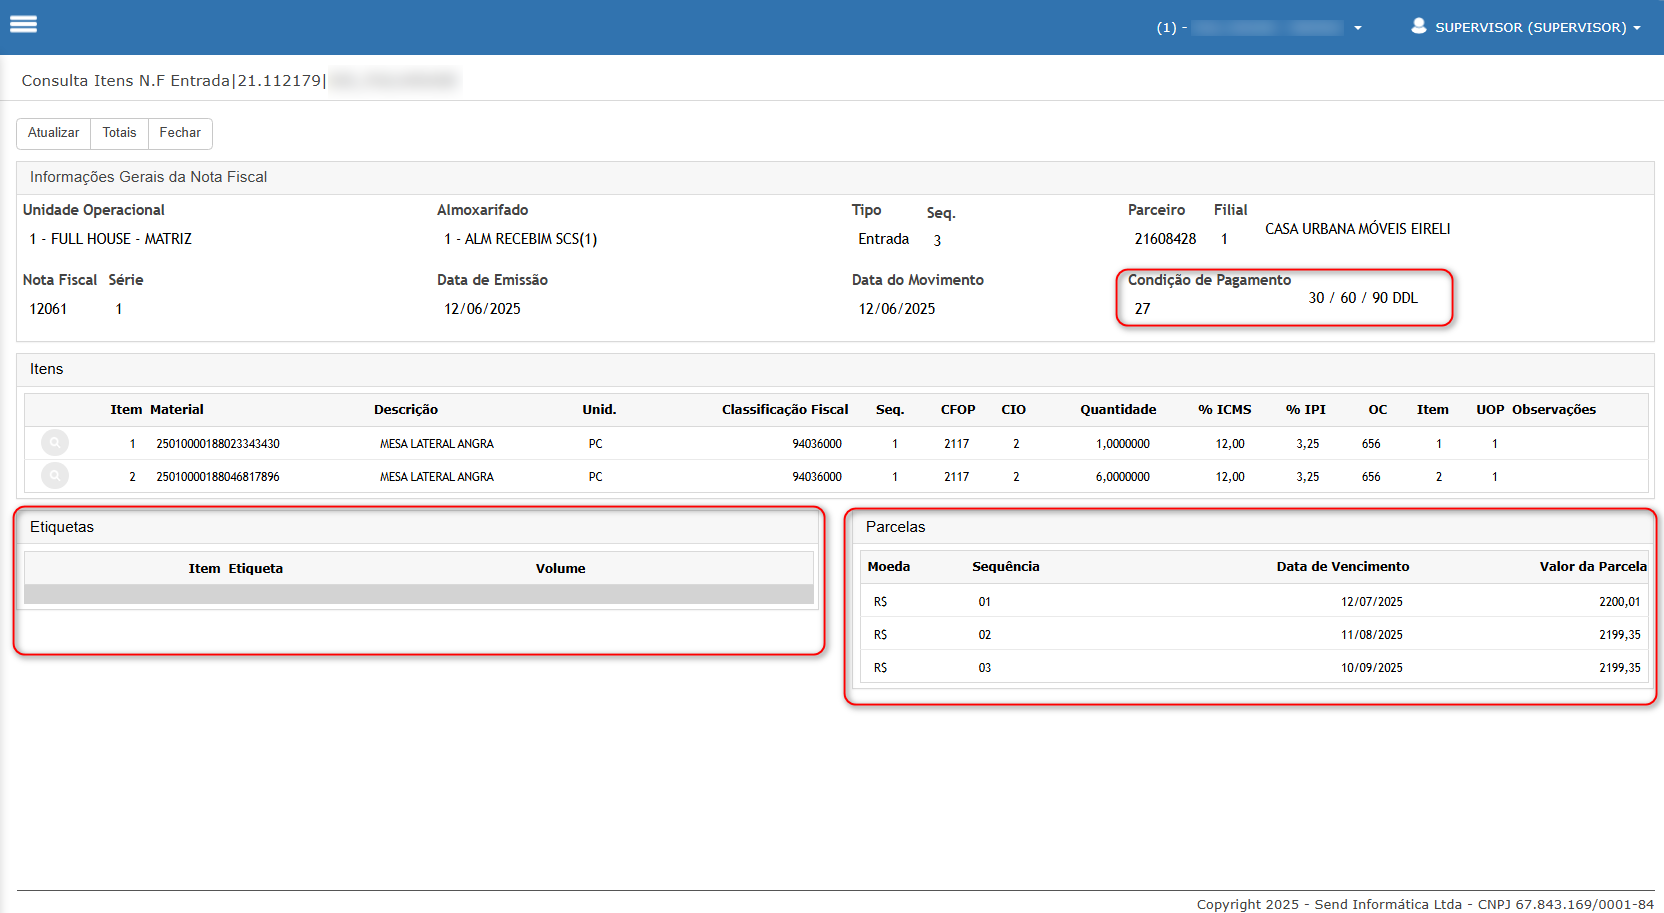Click unit 1 - FULL HOUSE - MATRIZ
The image size is (1664, 913).
(110, 239)
